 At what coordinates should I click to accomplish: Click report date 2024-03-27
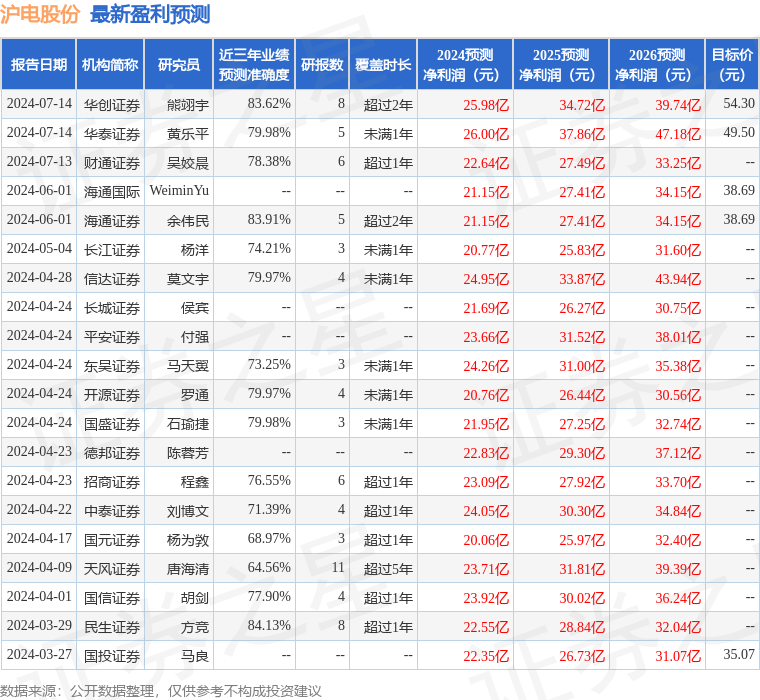[x=39, y=654]
